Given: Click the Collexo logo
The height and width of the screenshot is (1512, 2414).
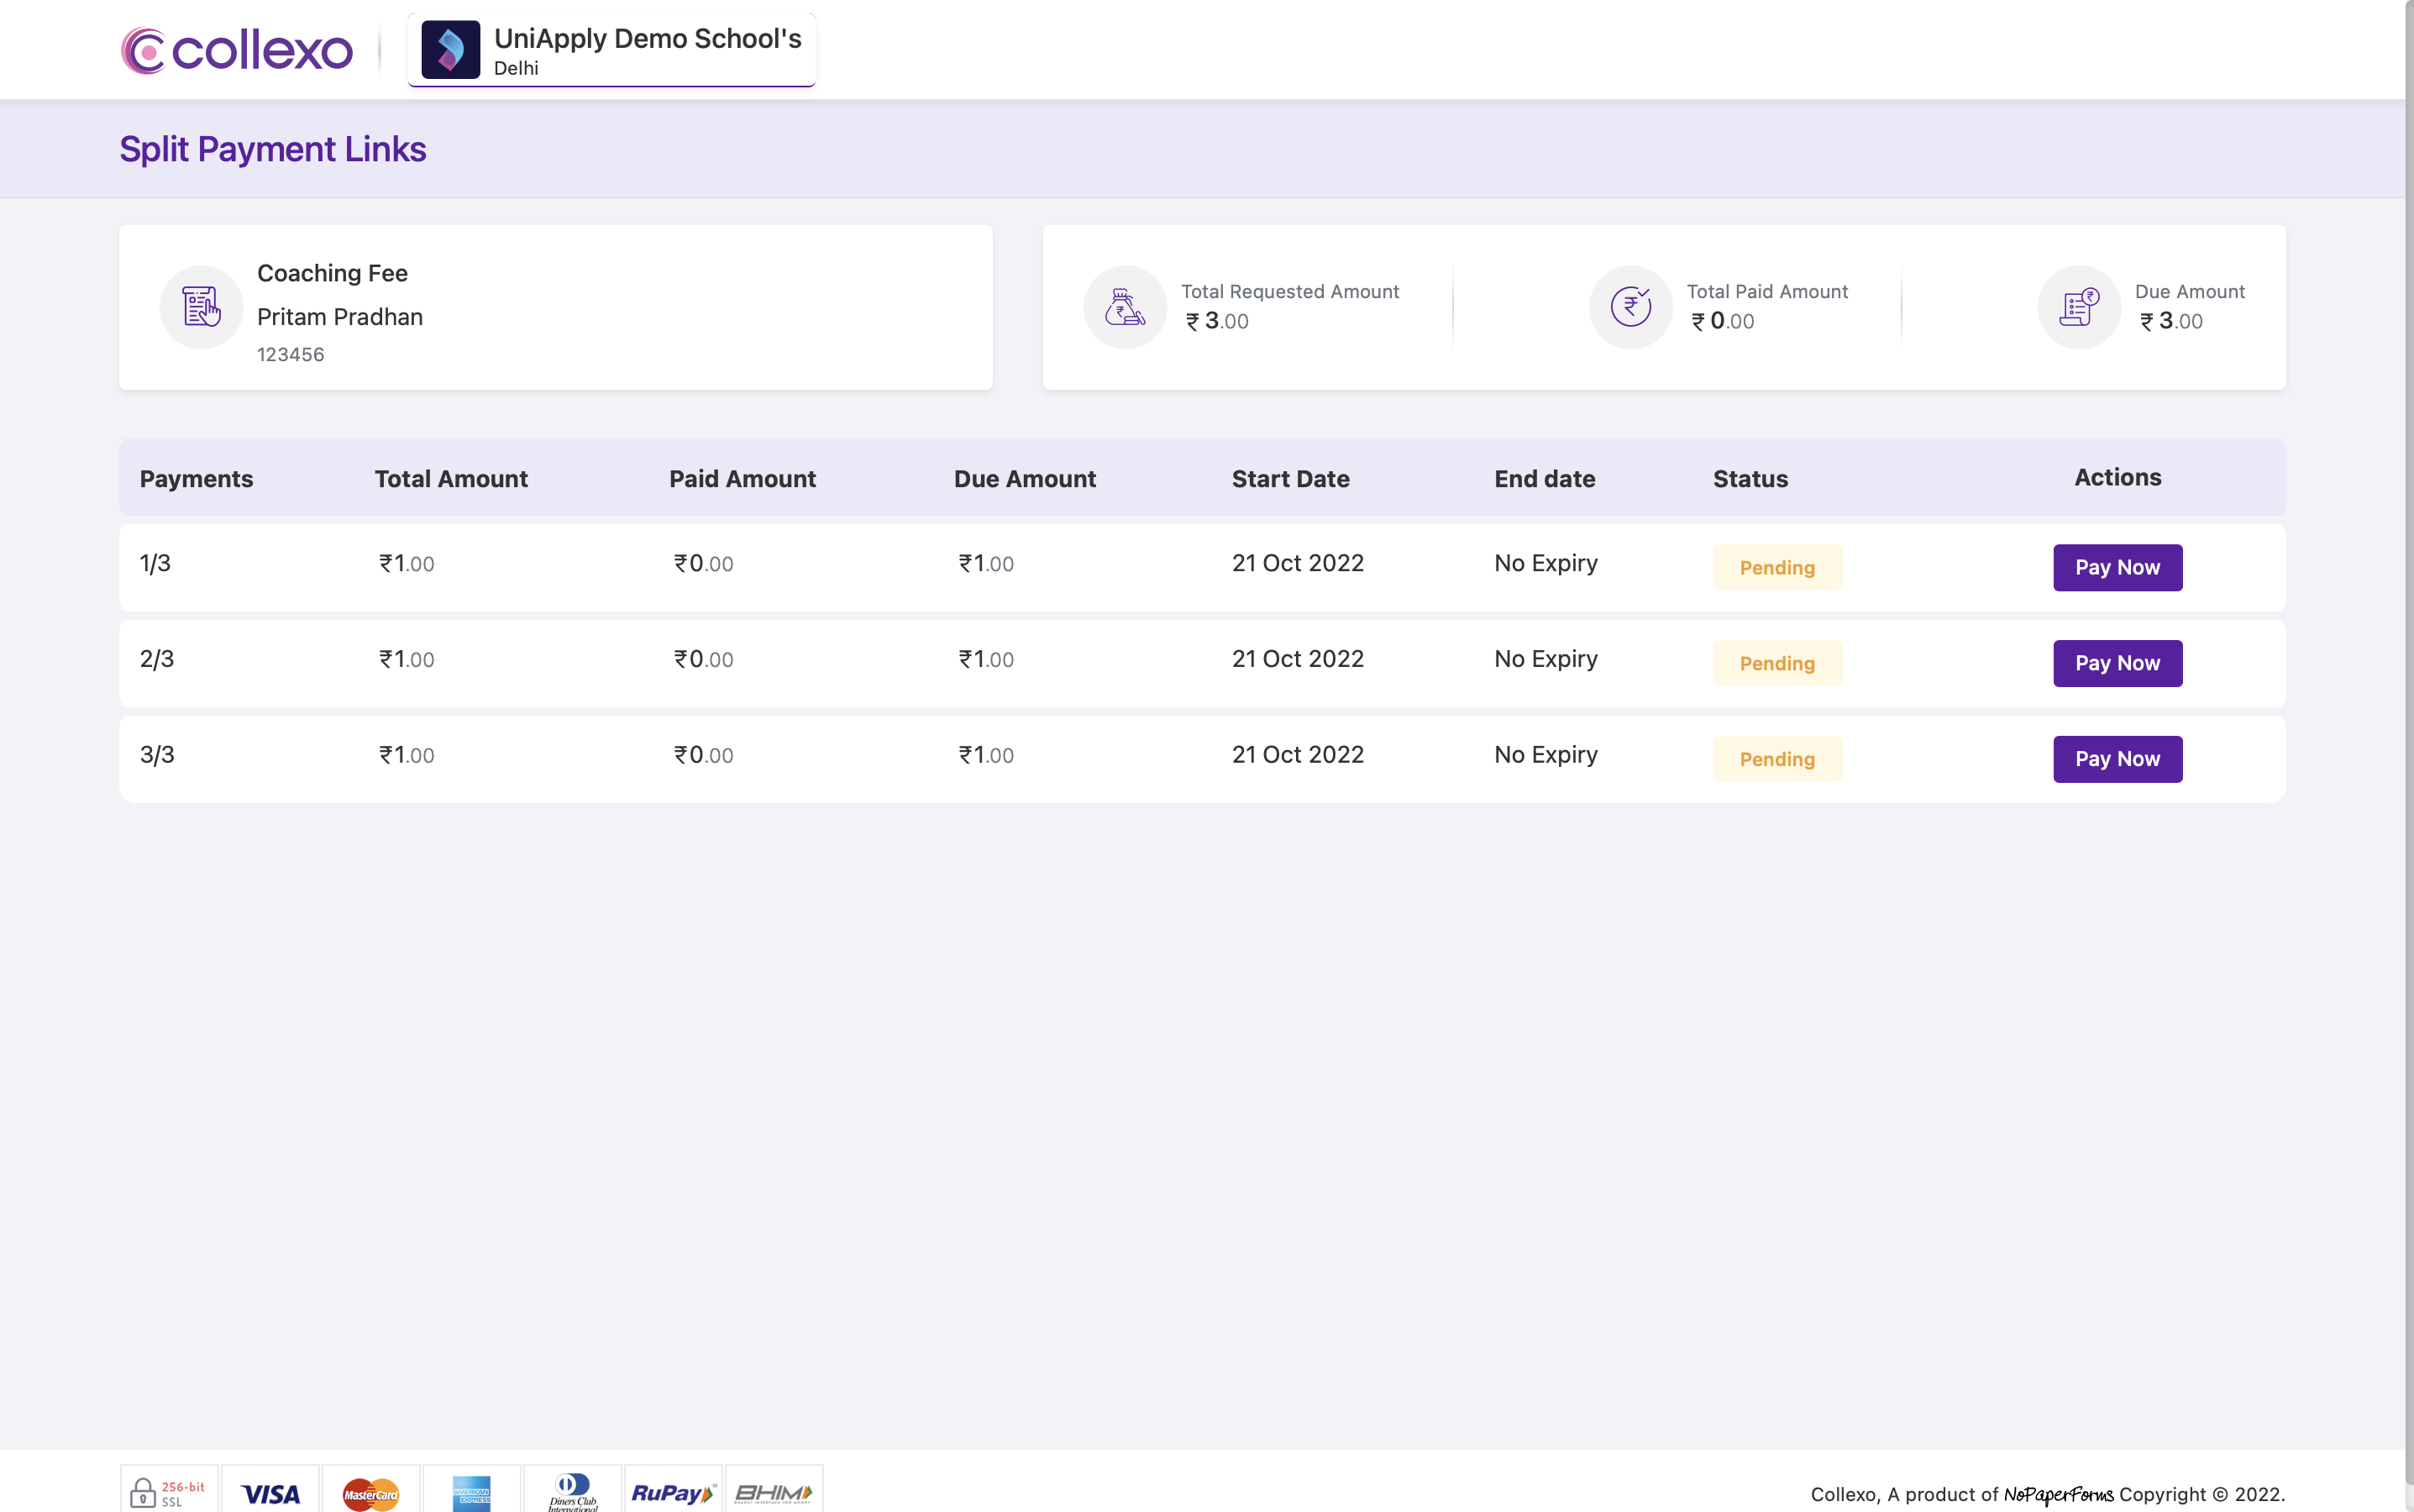Looking at the screenshot, I should click(x=237, y=50).
